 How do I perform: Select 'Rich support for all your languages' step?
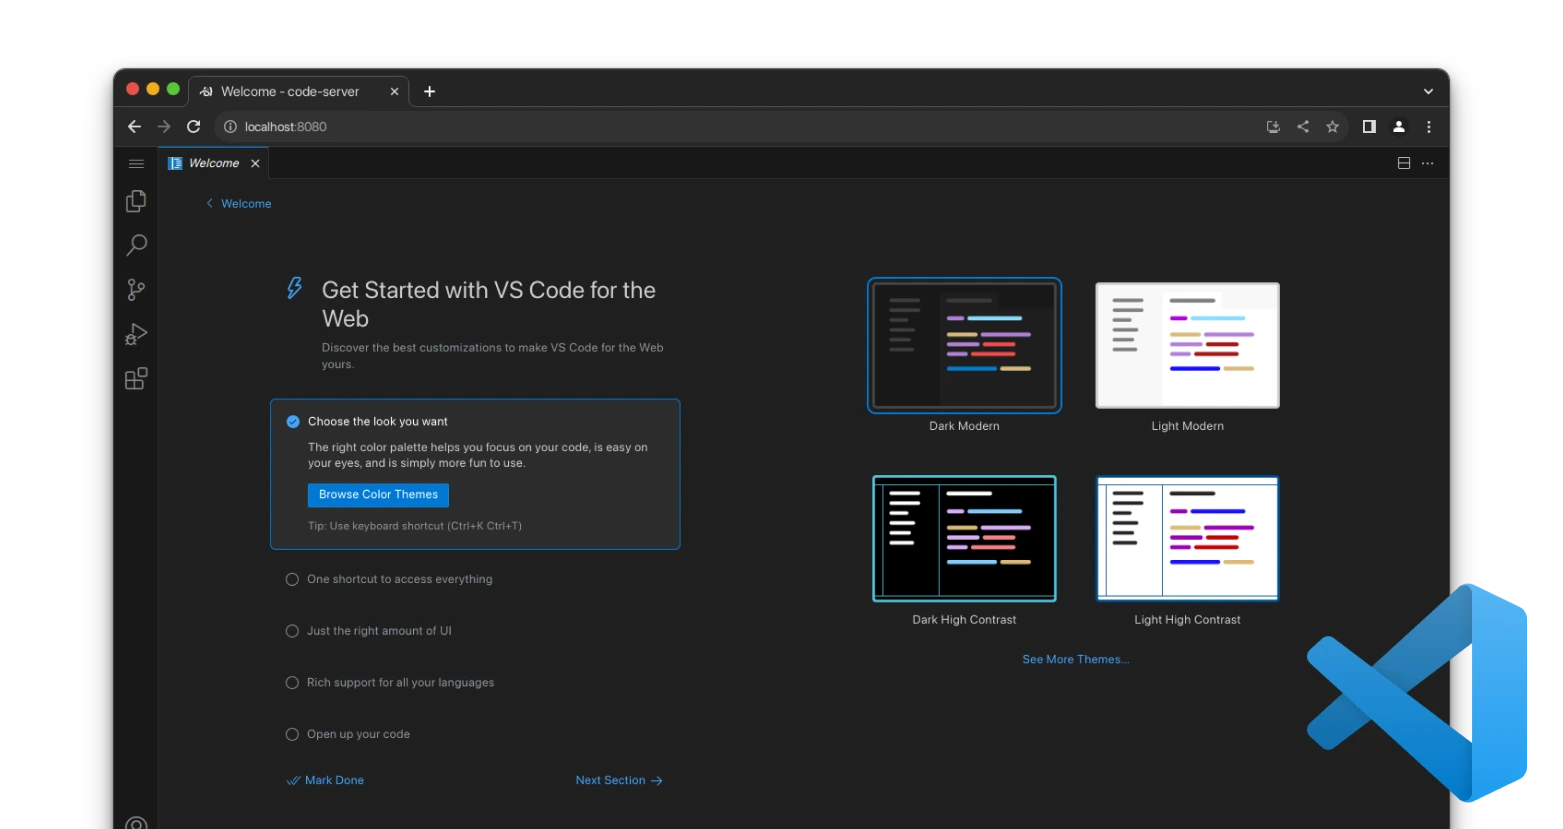(x=390, y=683)
